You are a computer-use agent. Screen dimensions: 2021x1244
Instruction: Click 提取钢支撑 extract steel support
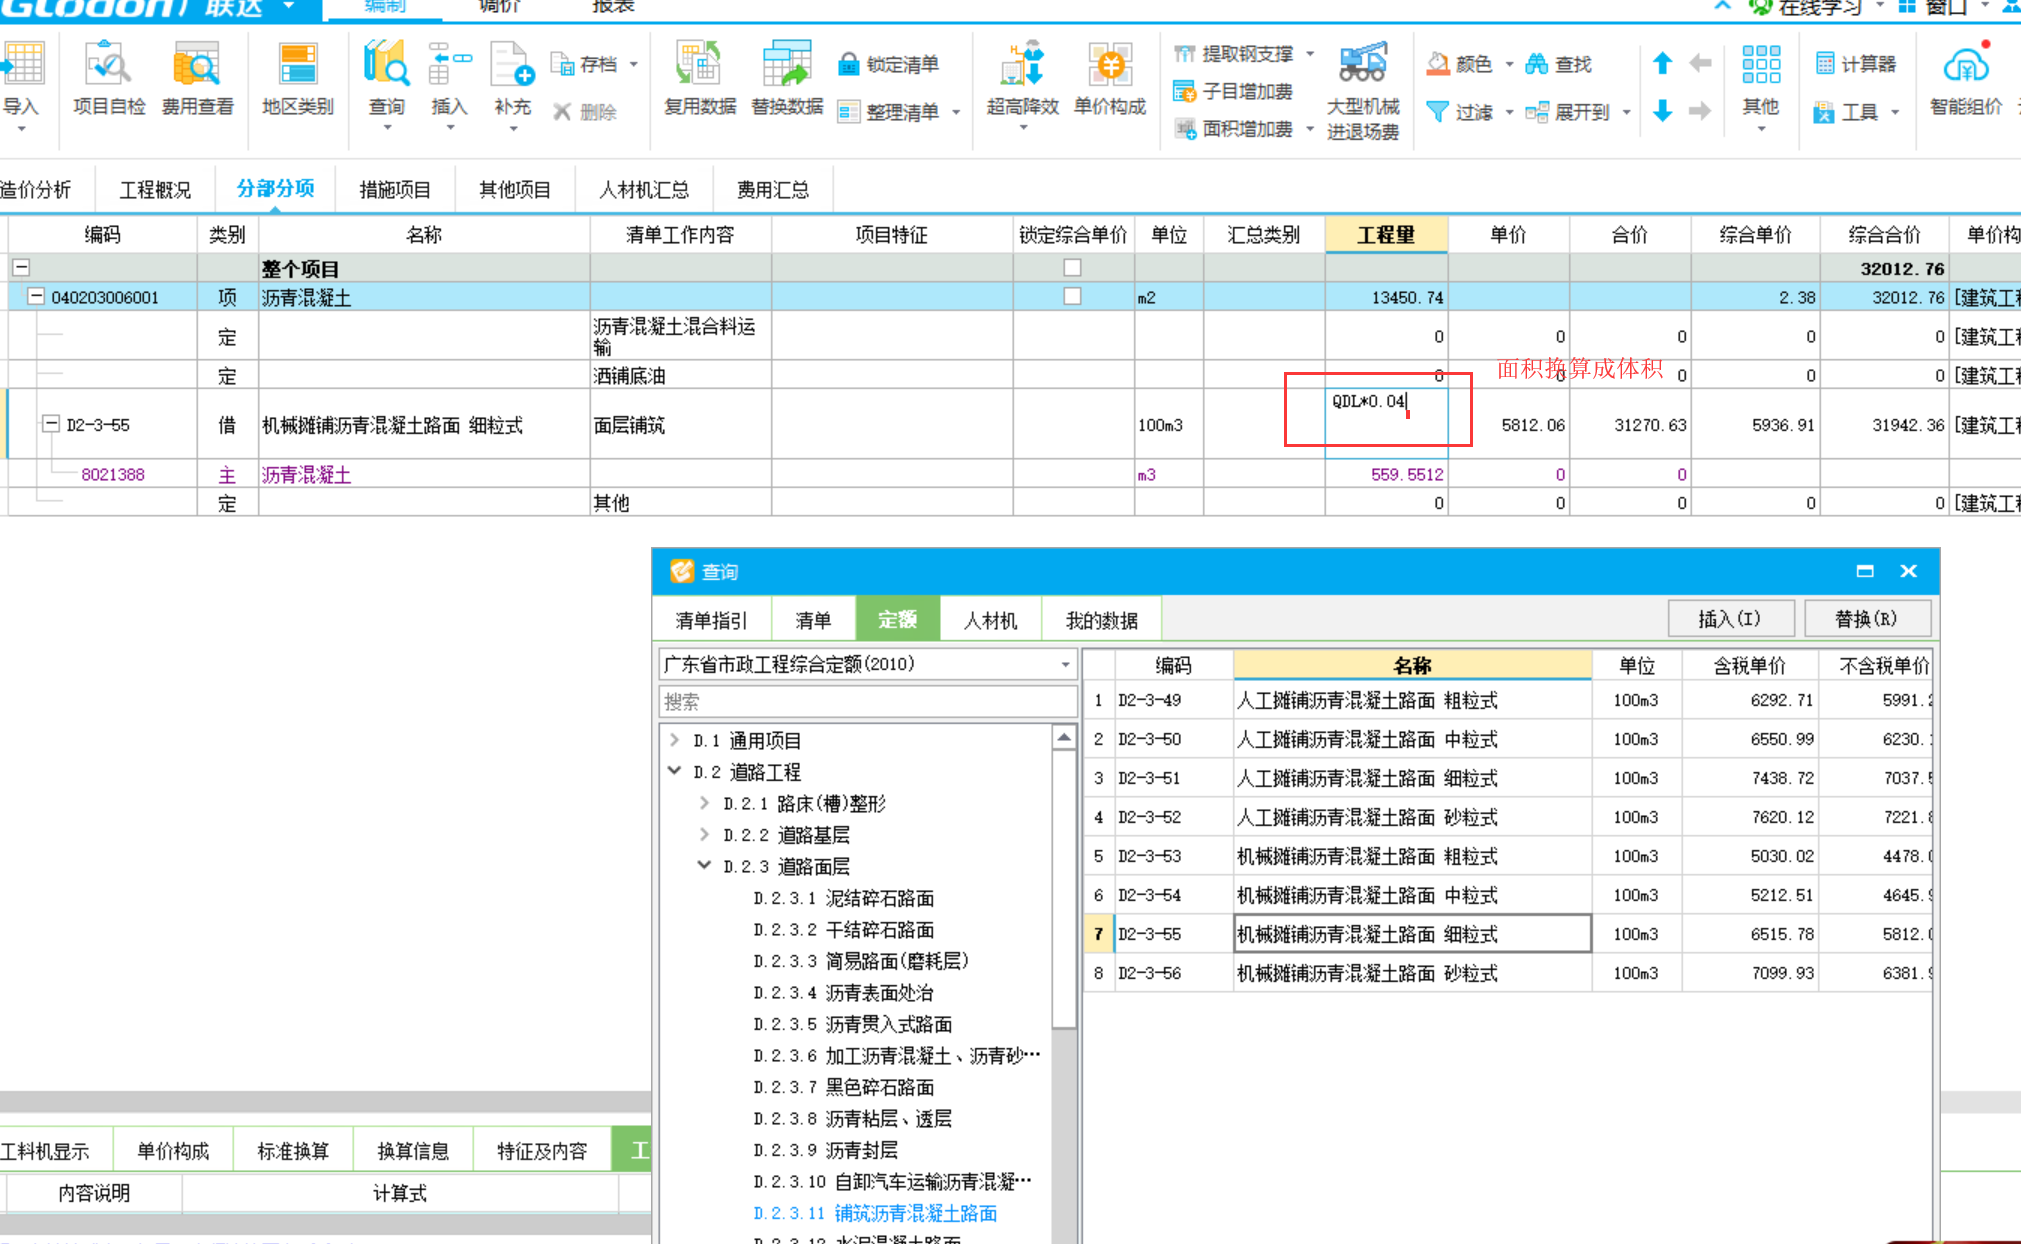pyautogui.click(x=1234, y=54)
